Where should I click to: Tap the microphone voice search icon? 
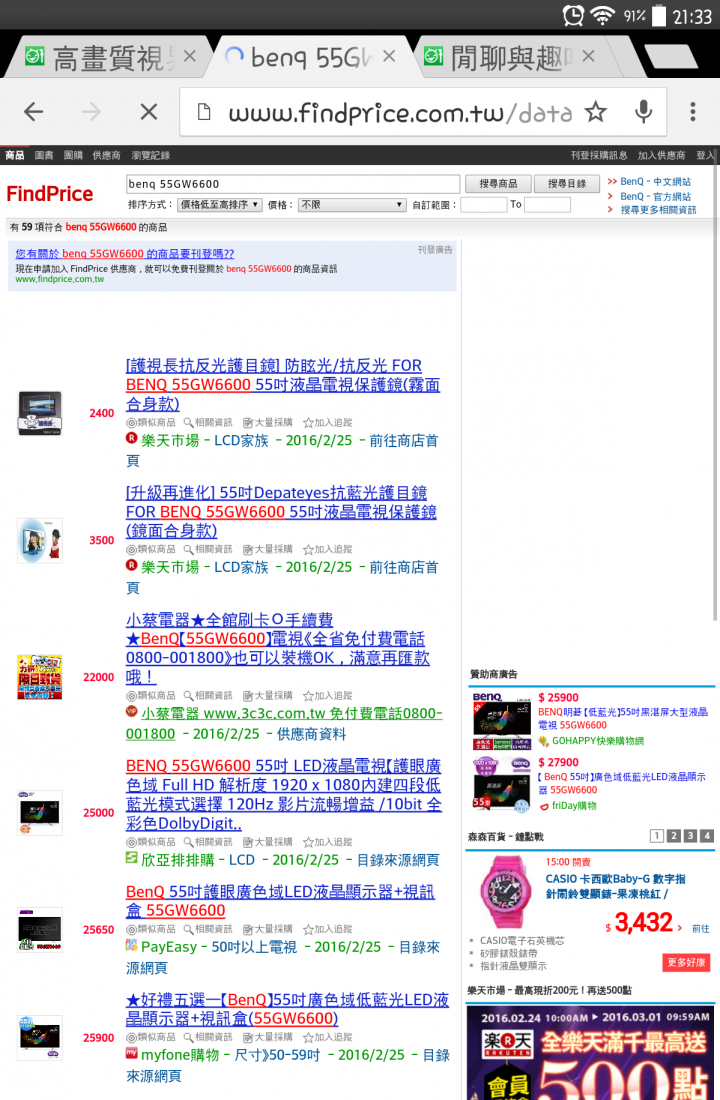point(644,112)
